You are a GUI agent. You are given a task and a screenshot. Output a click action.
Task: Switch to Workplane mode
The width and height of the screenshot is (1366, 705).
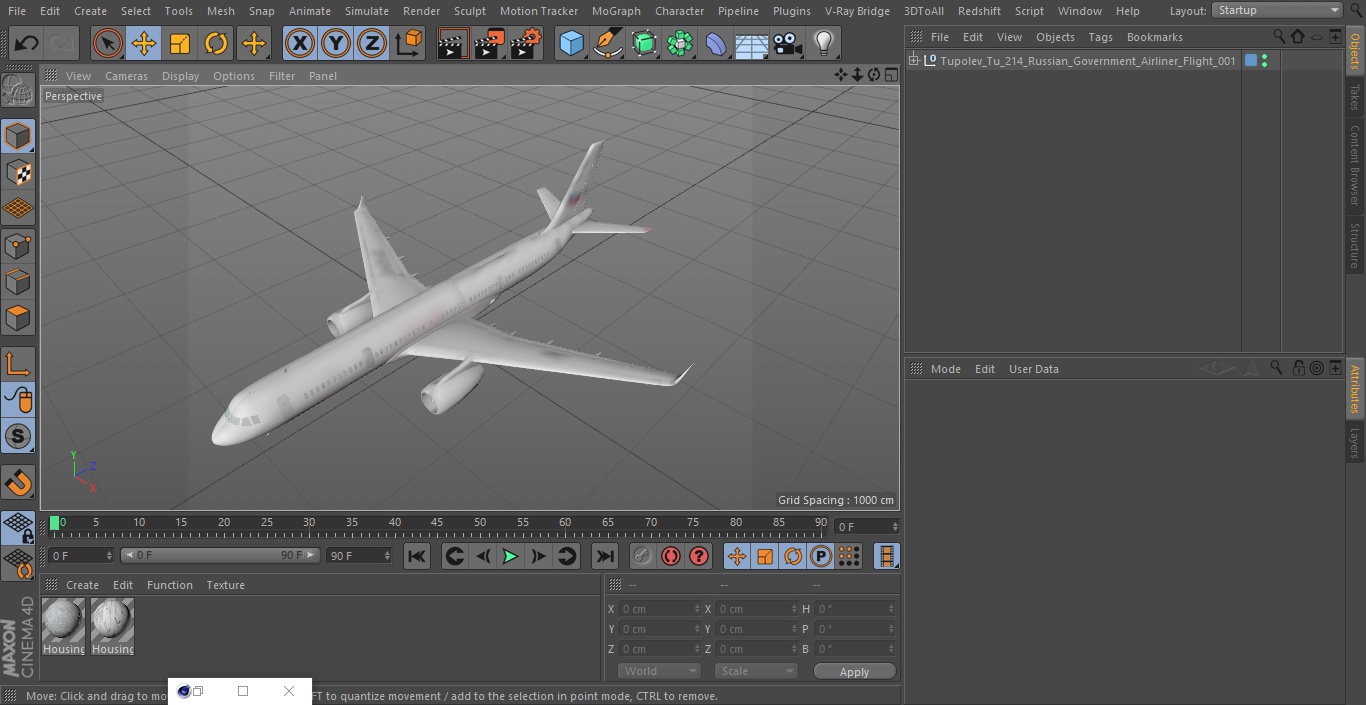point(18,208)
